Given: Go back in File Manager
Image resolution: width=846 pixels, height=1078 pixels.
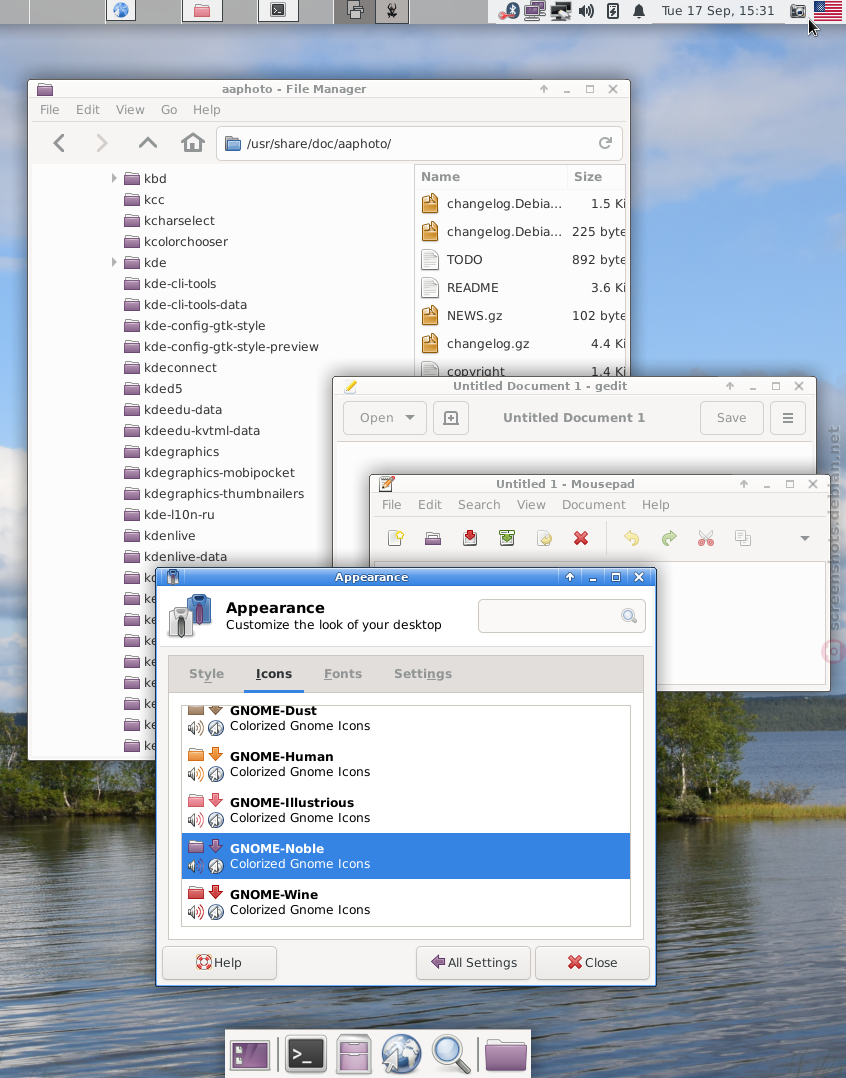Looking at the screenshot, I should [x=59, y=143].
